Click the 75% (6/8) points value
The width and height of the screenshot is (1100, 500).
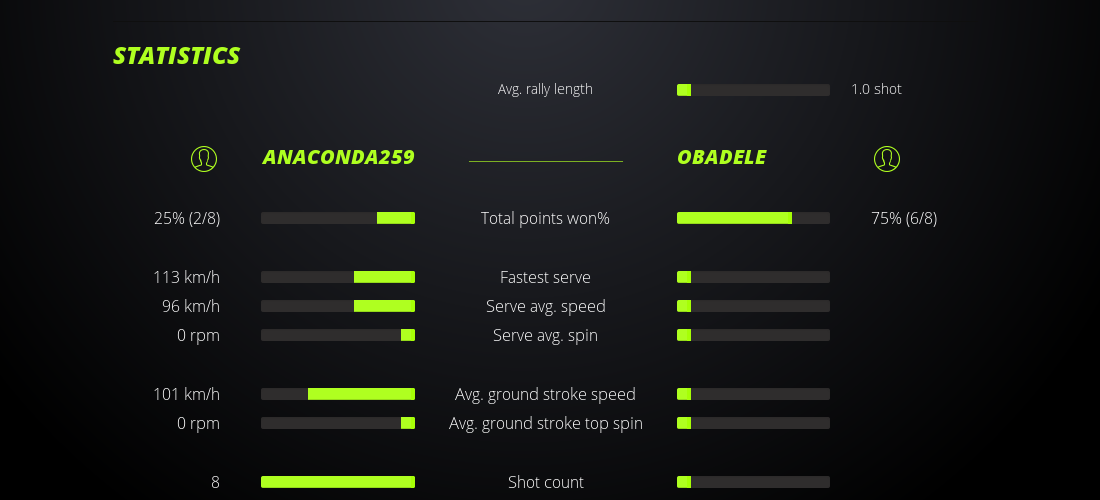904,218
